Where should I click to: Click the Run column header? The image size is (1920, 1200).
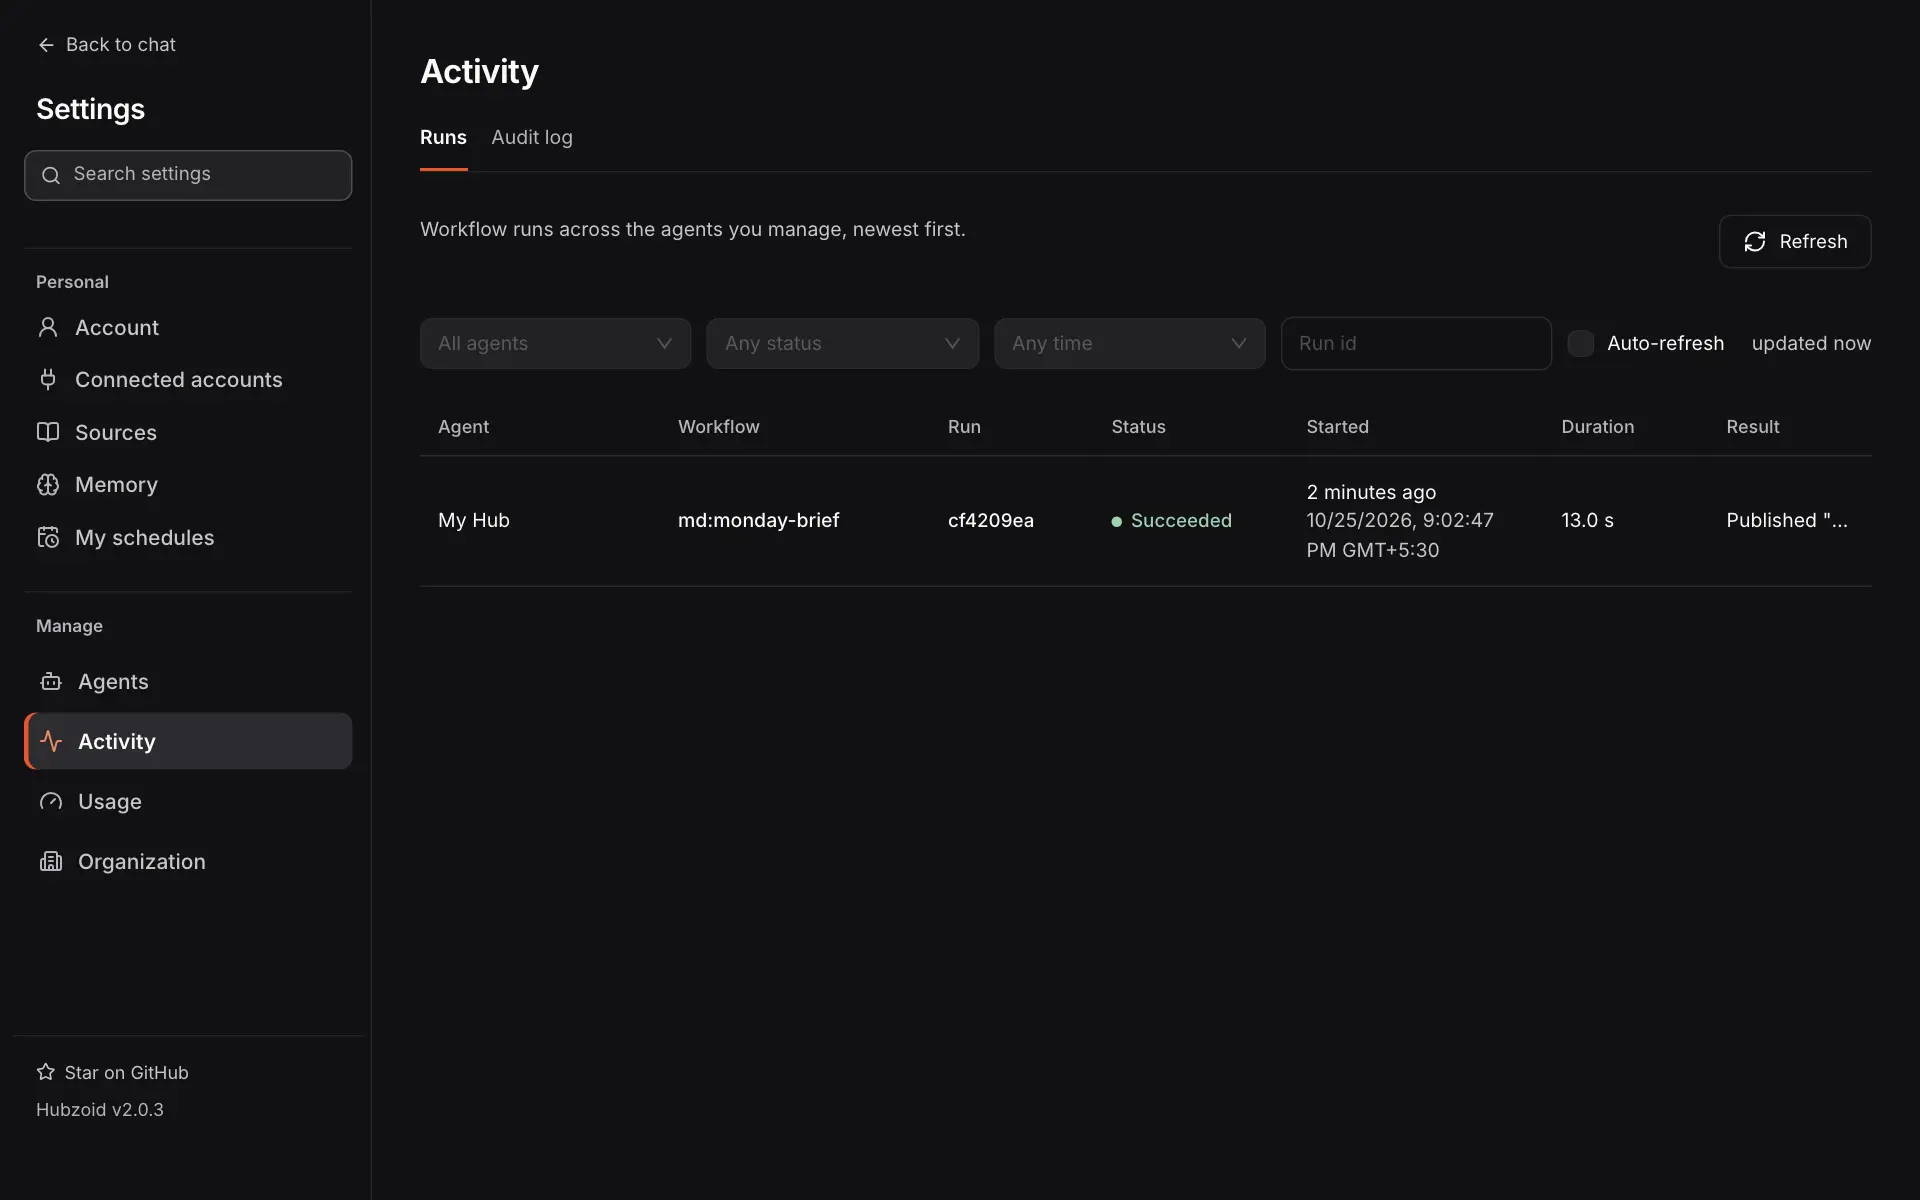coord(964,426)
